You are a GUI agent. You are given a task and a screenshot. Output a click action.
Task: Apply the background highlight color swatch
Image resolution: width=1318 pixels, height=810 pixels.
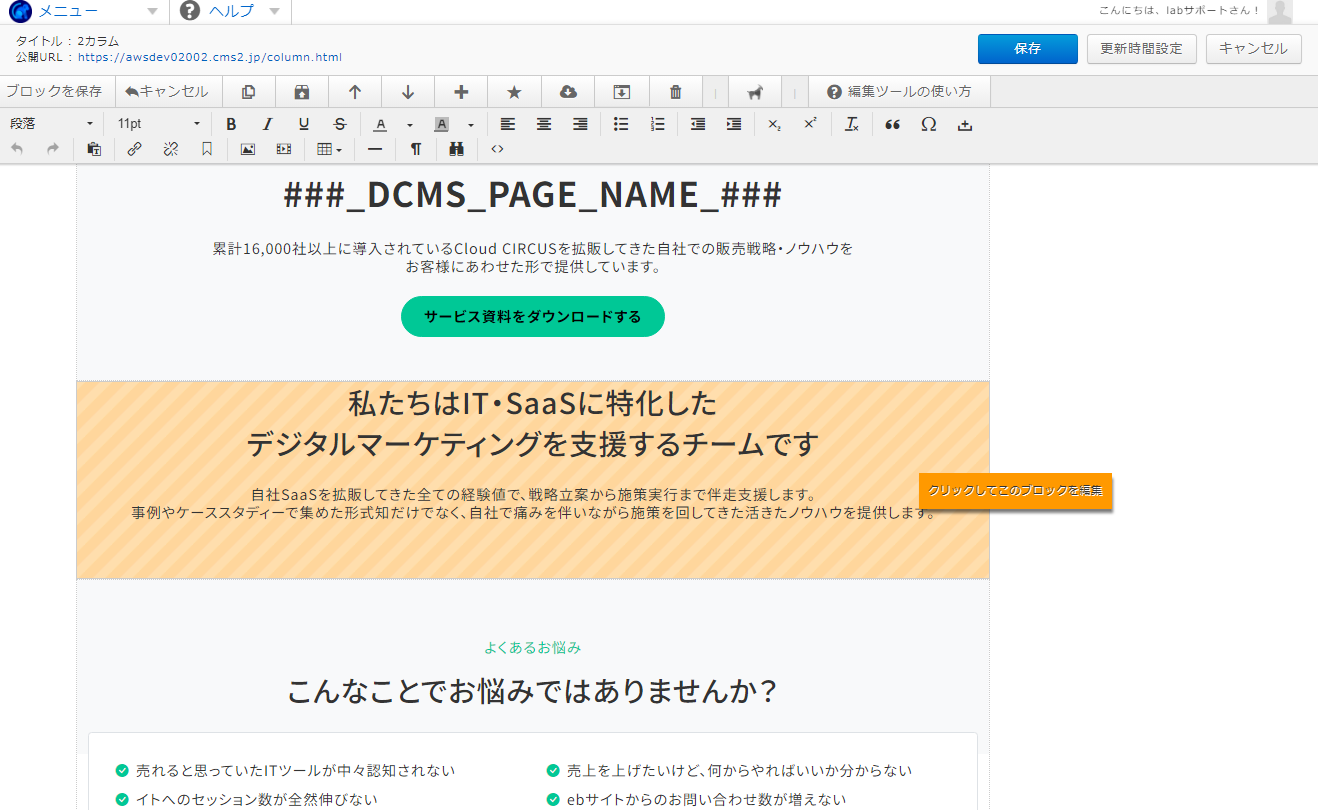coord(441,124)
